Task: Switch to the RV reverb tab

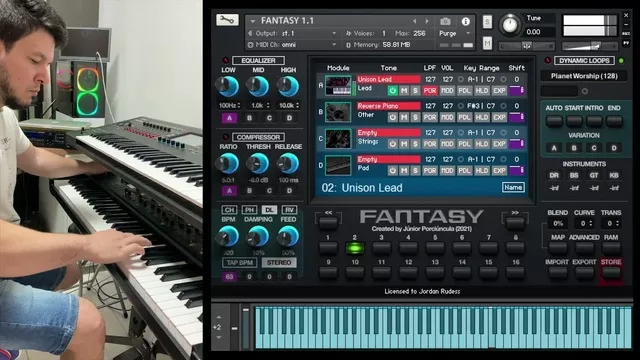Action: [x=289, y=209]
